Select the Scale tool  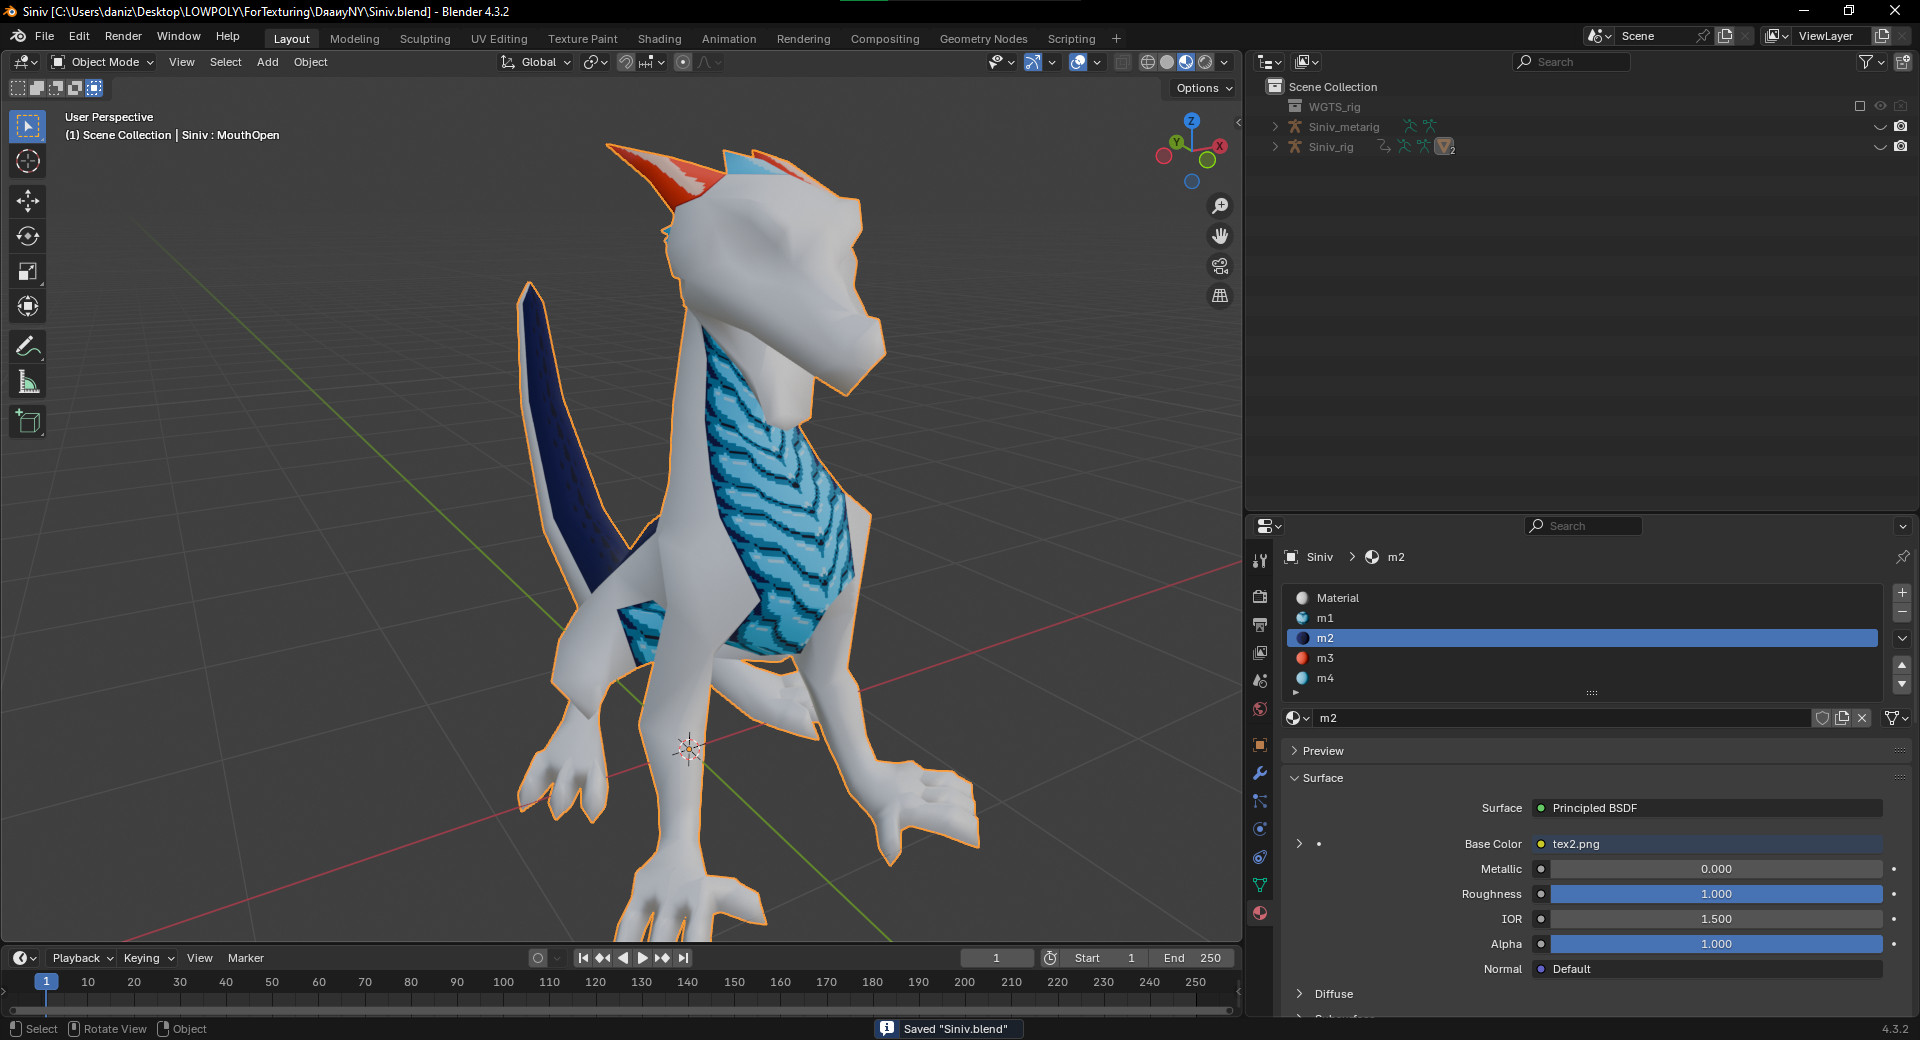coord(28,271)
